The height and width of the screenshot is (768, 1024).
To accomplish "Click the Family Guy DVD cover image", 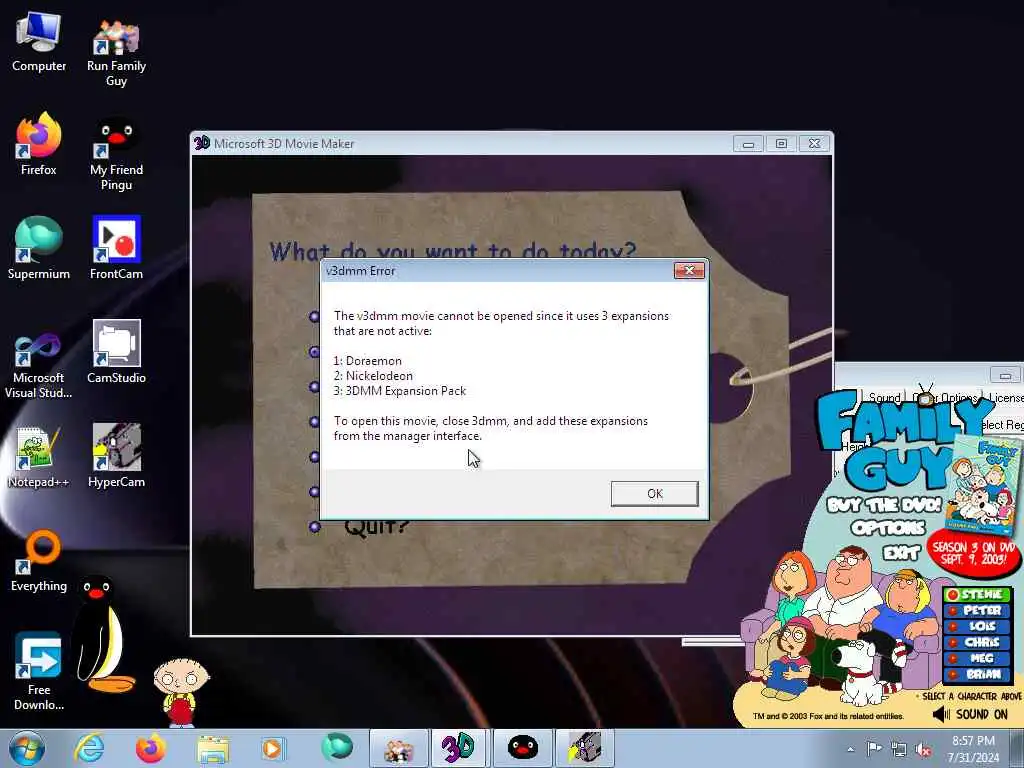I will tap(986, 487).
